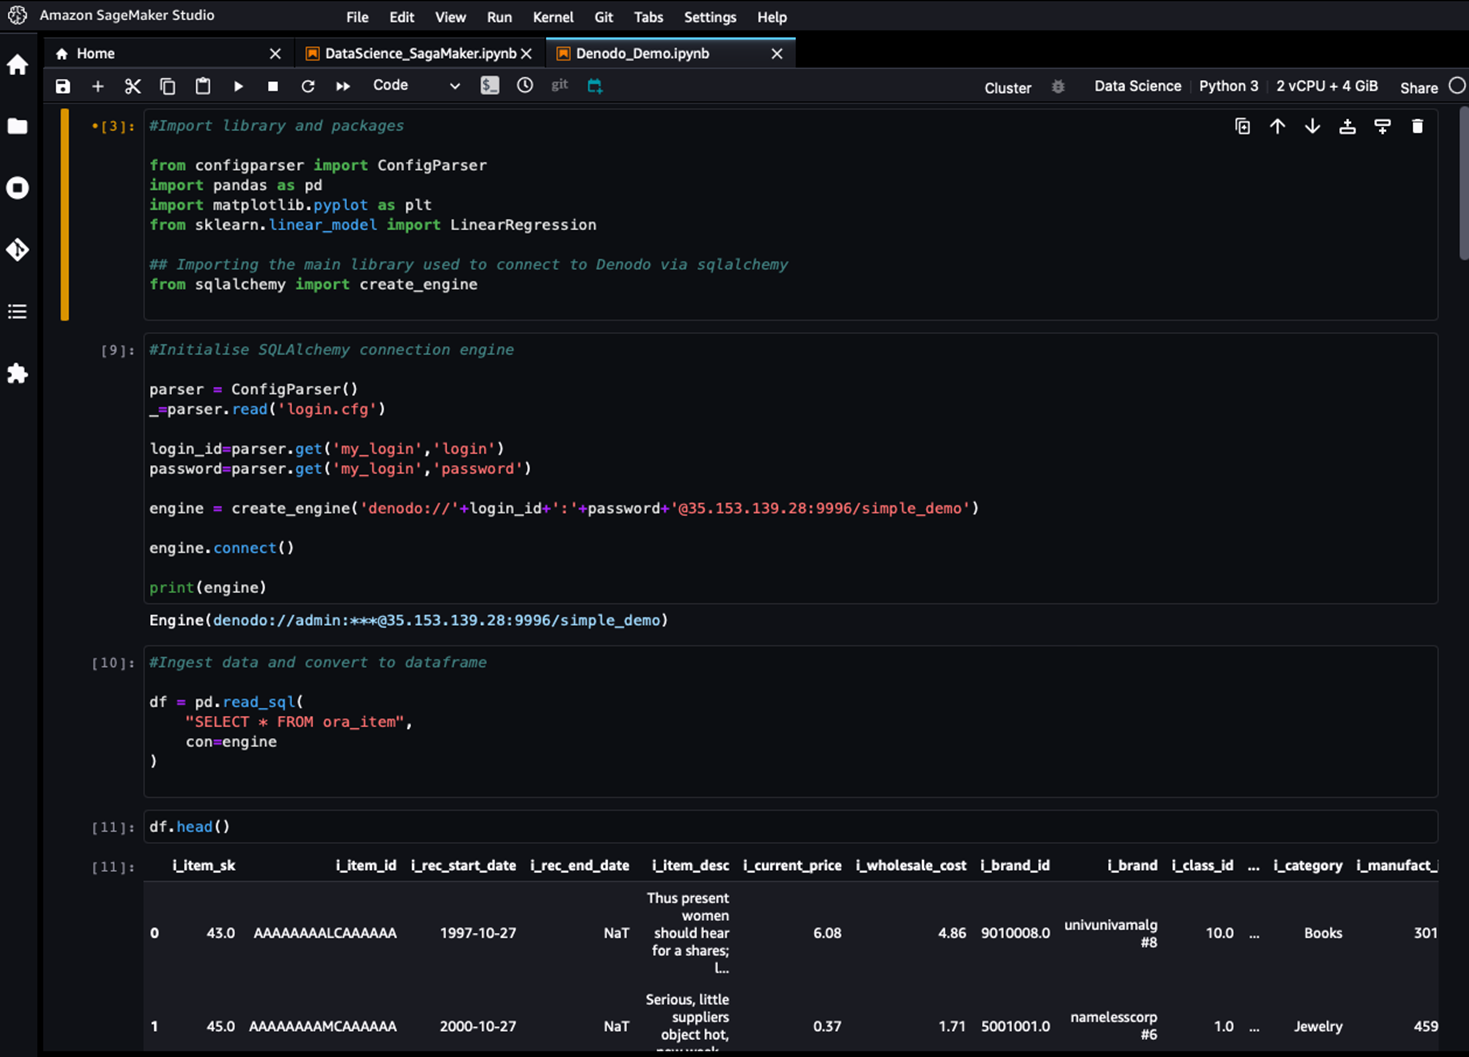Click the Share button
The width and height of the screenshot is (1469, 1057).
pos(1418,88)
